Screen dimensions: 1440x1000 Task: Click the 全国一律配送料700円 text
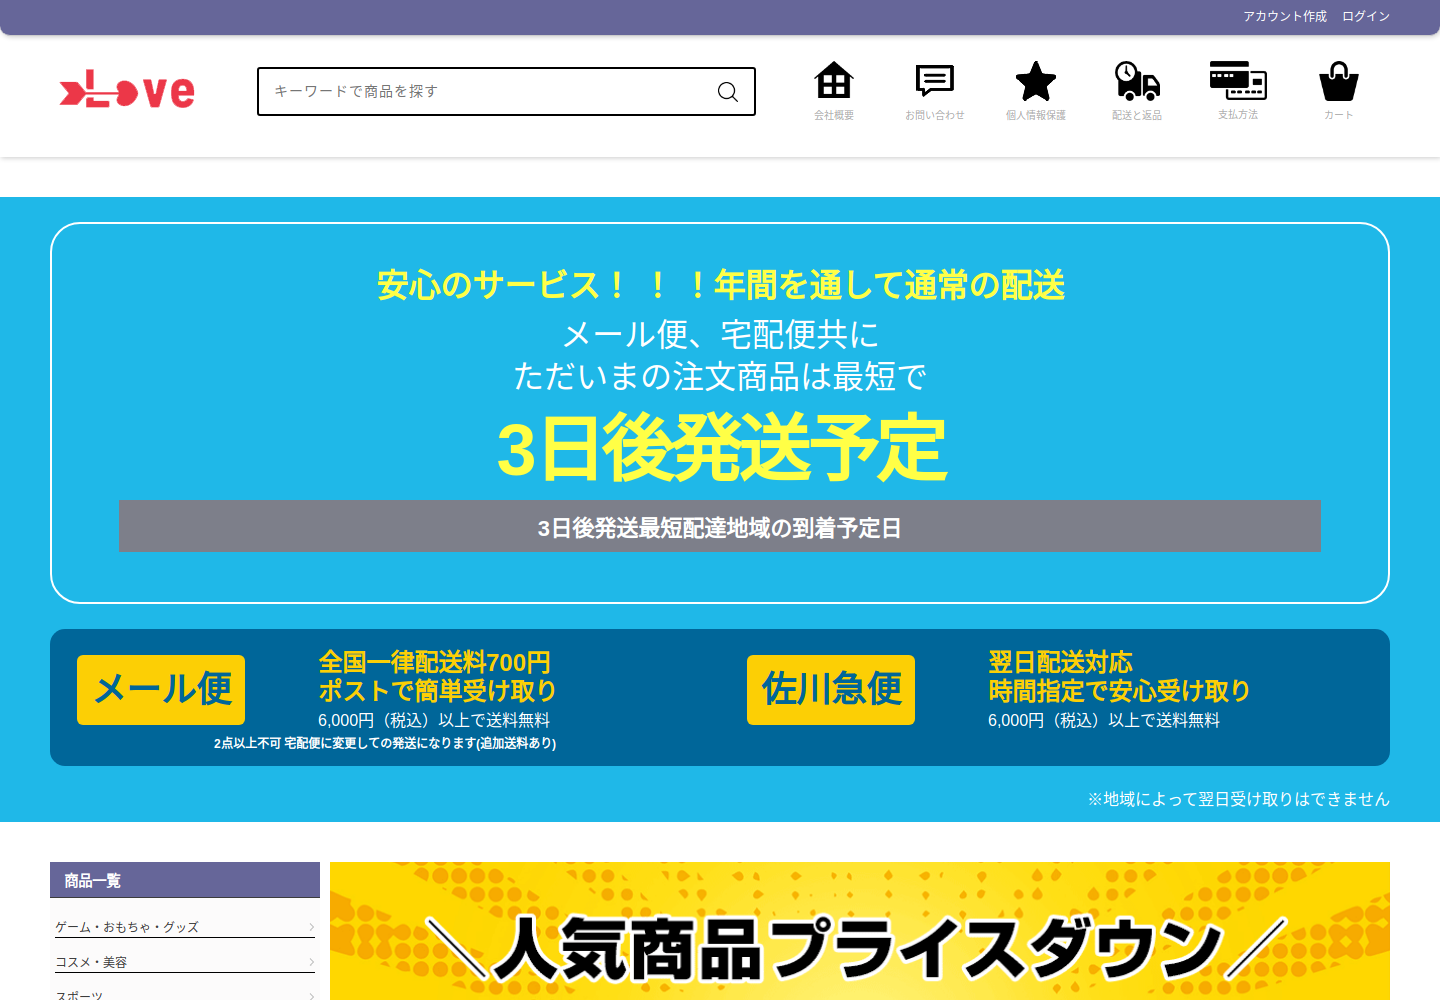coord(435,662)
